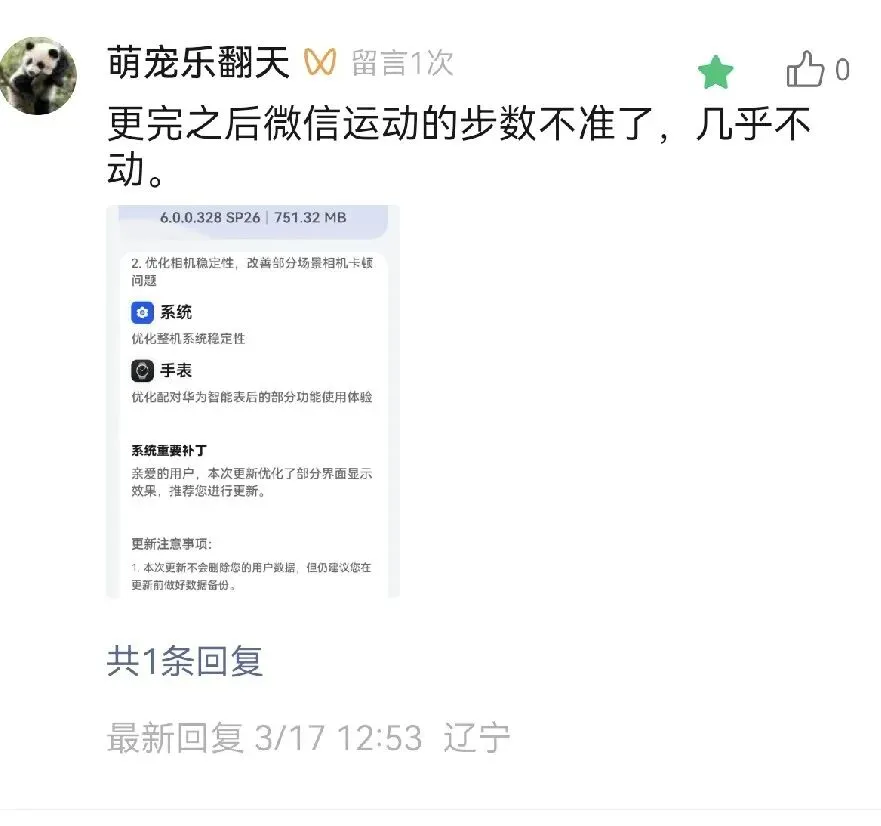Click the 6.0.0.328 SP26 version header
Viewport: 881px width, 826px height.
tap(210, 217)
